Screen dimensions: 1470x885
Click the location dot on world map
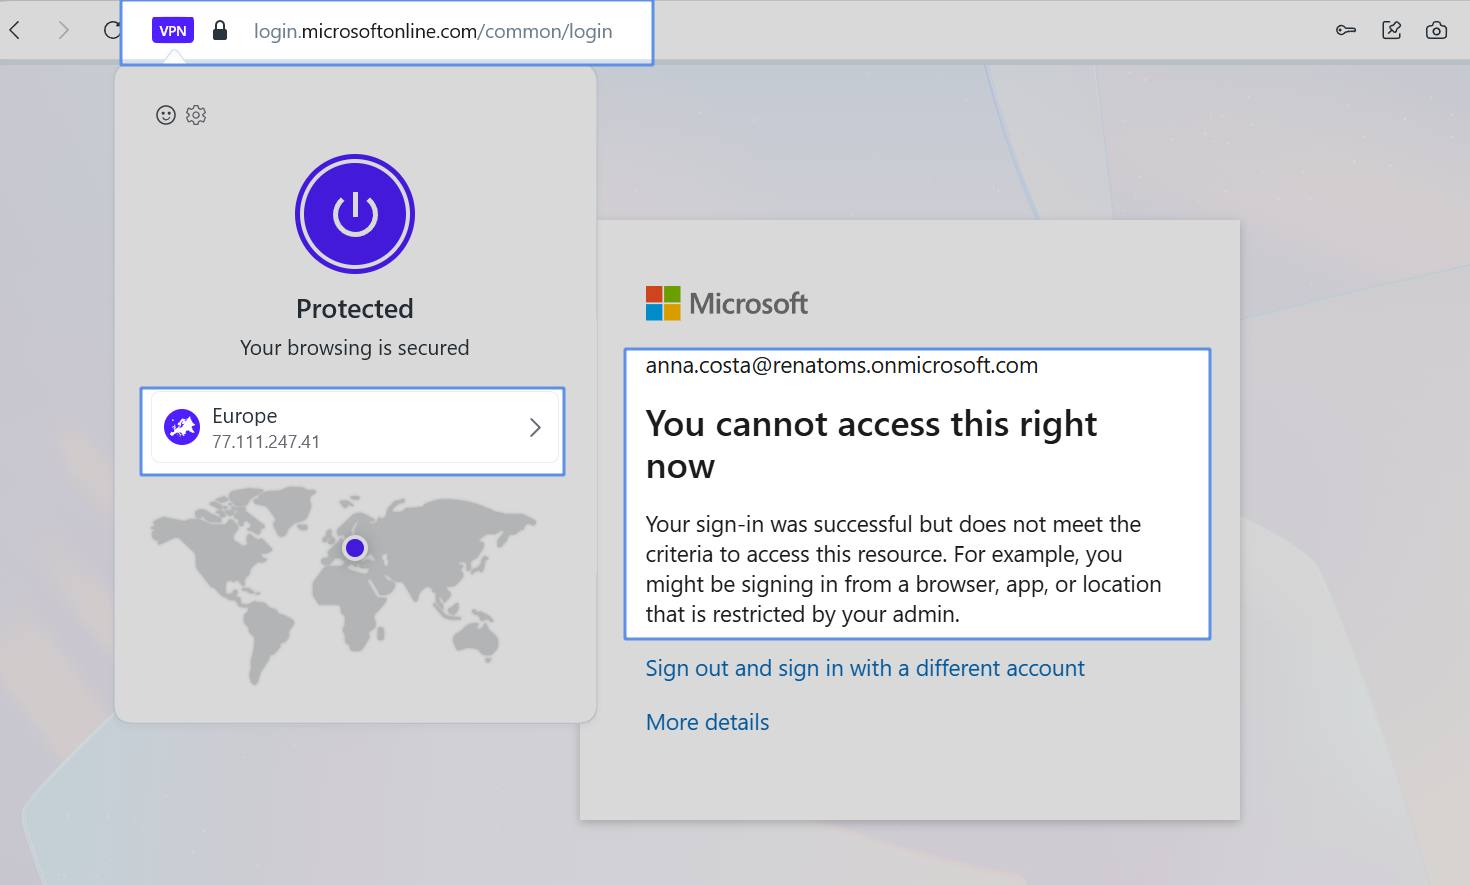(x=355, y=548)
